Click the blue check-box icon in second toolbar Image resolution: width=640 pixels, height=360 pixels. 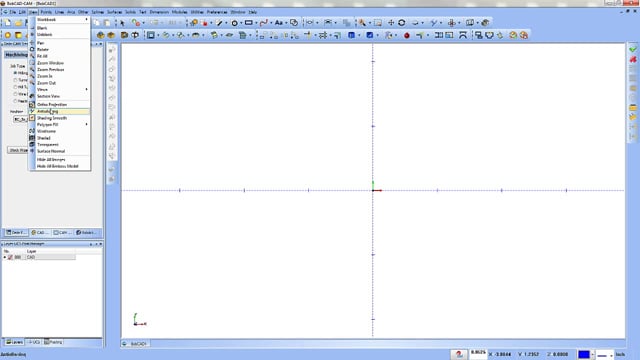pos(369,36)
